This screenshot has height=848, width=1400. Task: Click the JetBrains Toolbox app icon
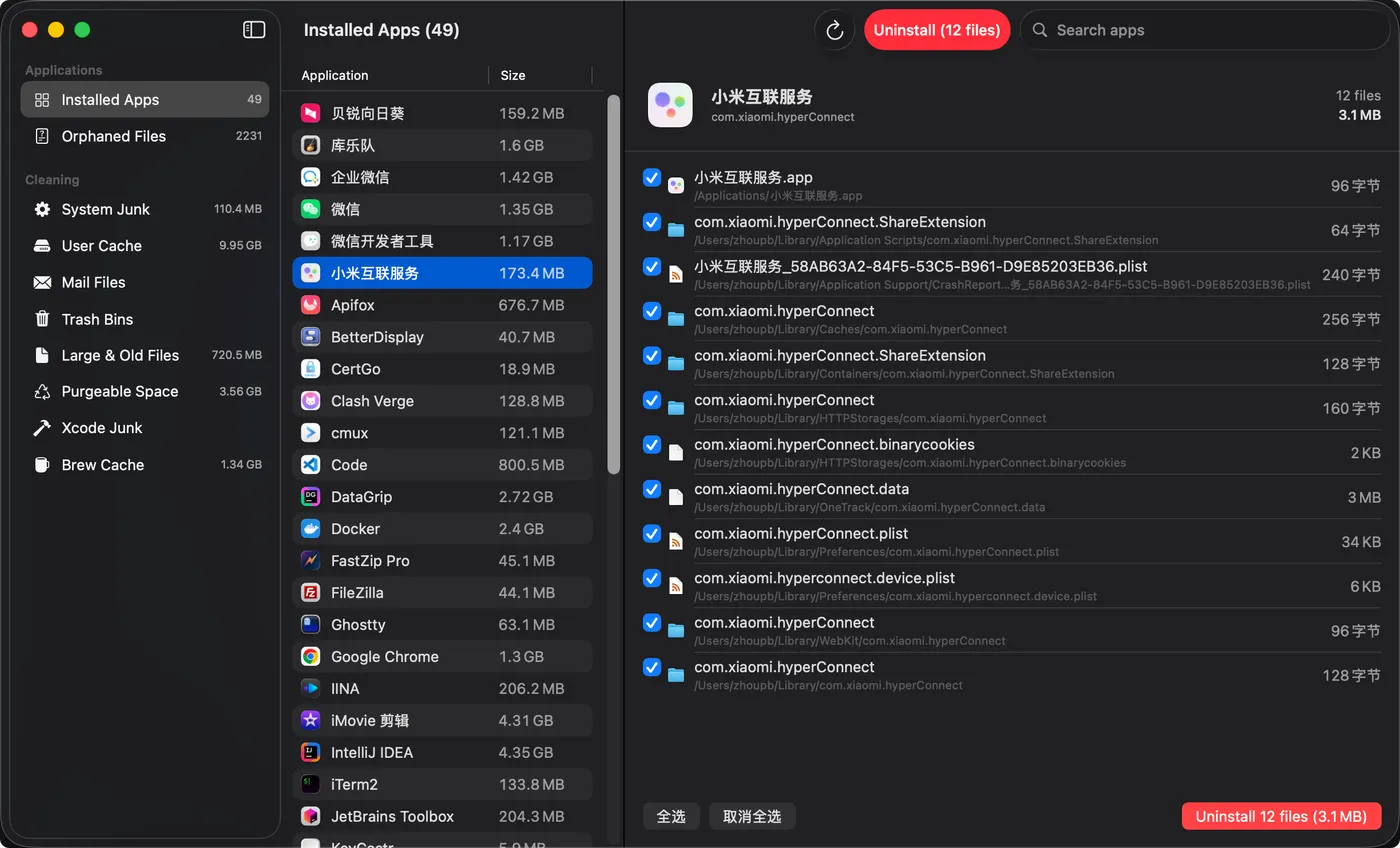[x=311, y=817]
